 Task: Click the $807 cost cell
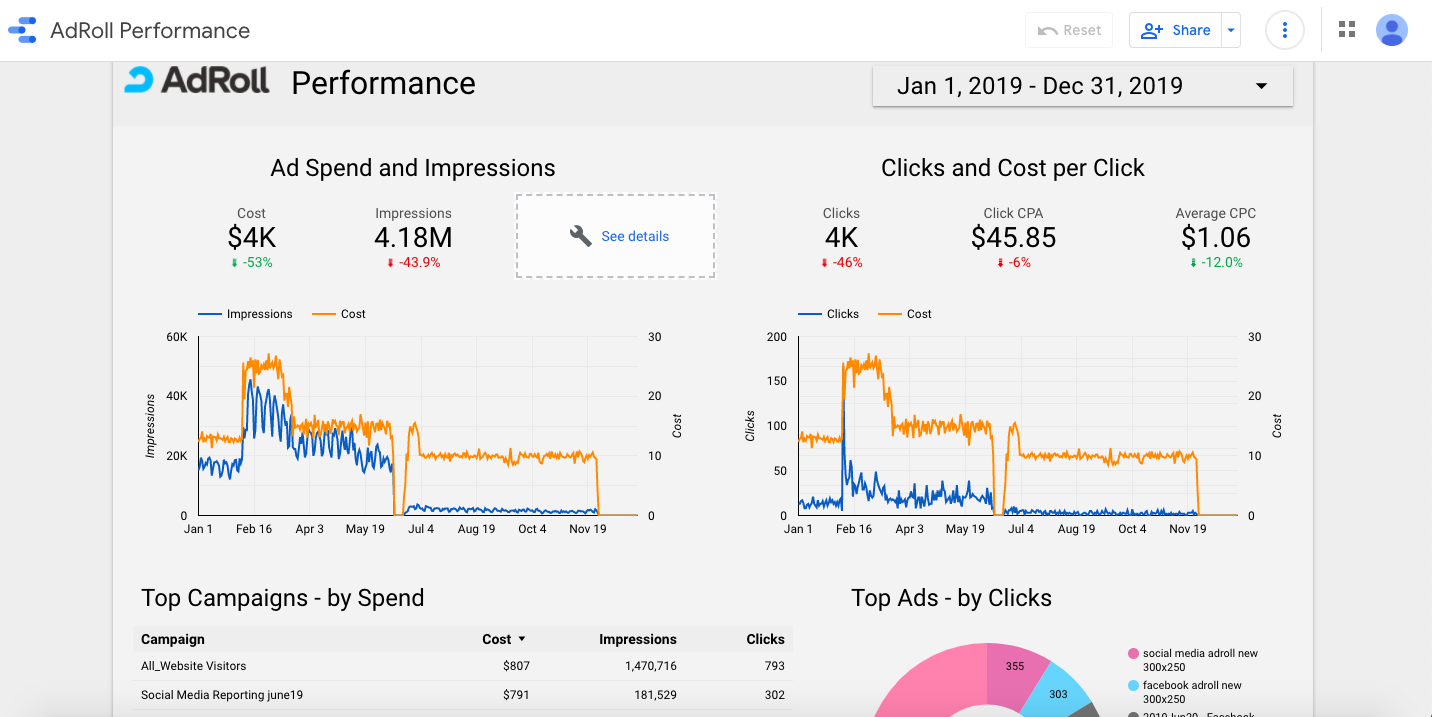click(x=517, y=666)
